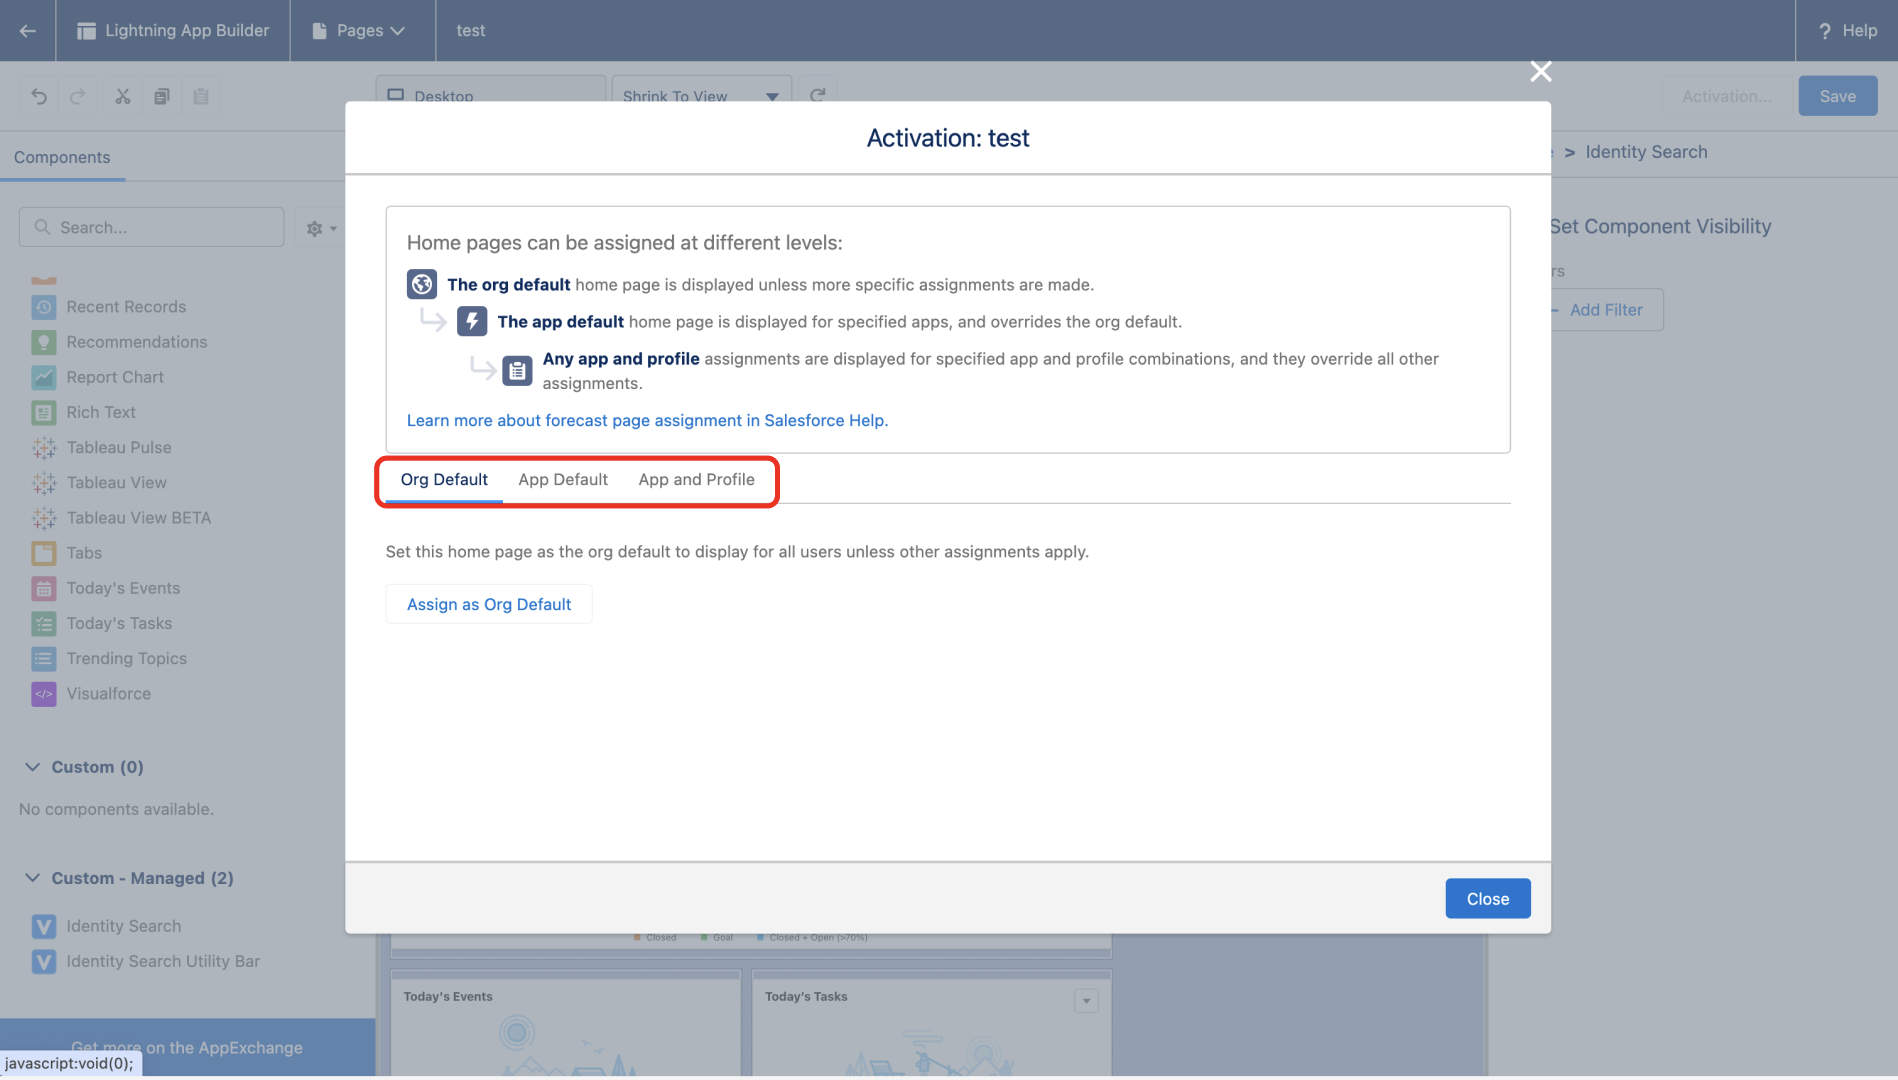This screenshot has height=1080, width=1898.
Task: Select the Today's Events component icon
Action: click(x=44, y=588)
